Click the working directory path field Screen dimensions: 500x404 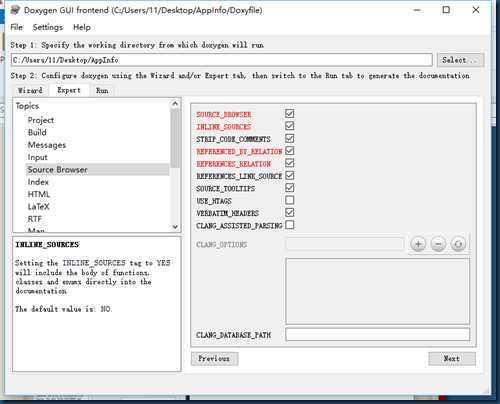pos(222,60)
